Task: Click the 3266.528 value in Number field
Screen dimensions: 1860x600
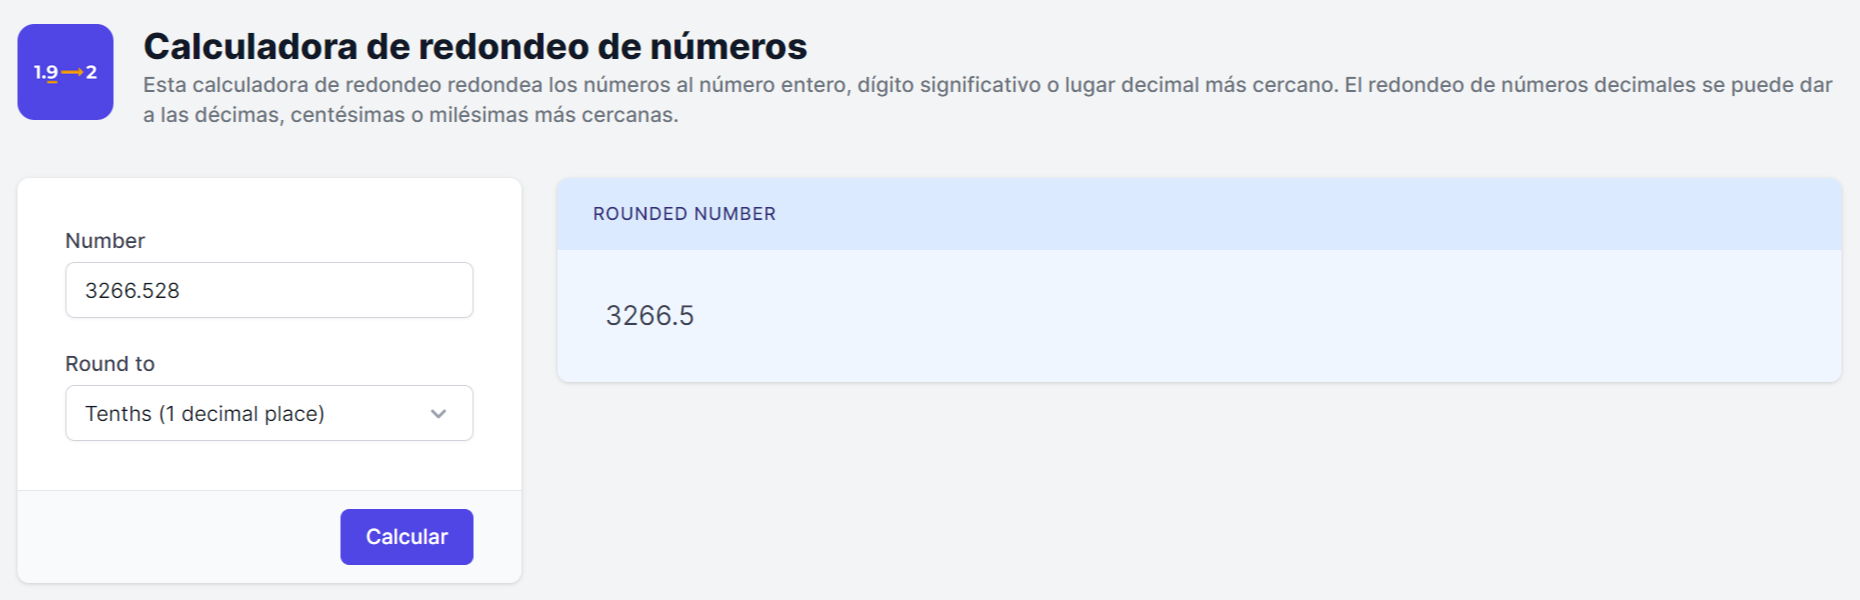Action: [132, 291]
